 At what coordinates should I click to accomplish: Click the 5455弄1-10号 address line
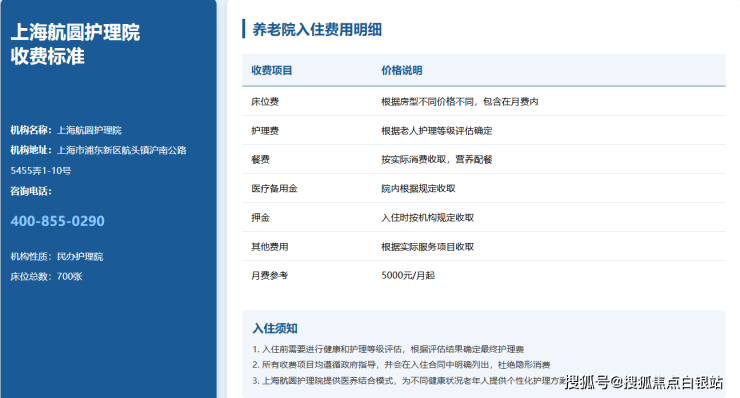click(41, 171)
